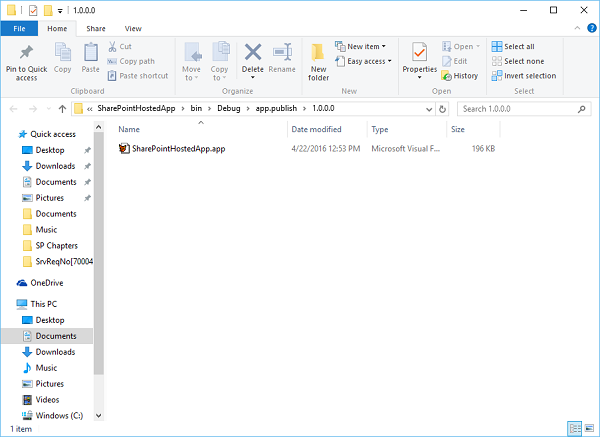
Task: Open Windows (C:) drive
Action: tap(52, 415)
